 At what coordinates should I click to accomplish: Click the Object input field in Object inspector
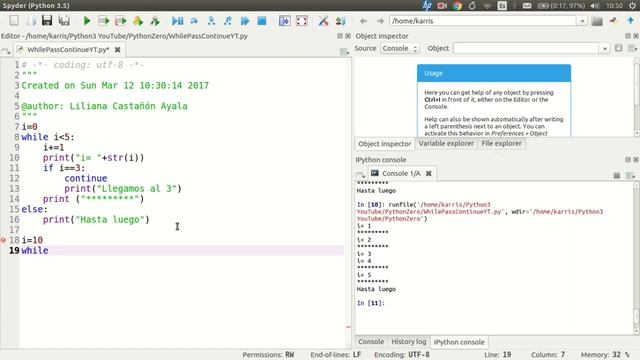coord(526,48)
